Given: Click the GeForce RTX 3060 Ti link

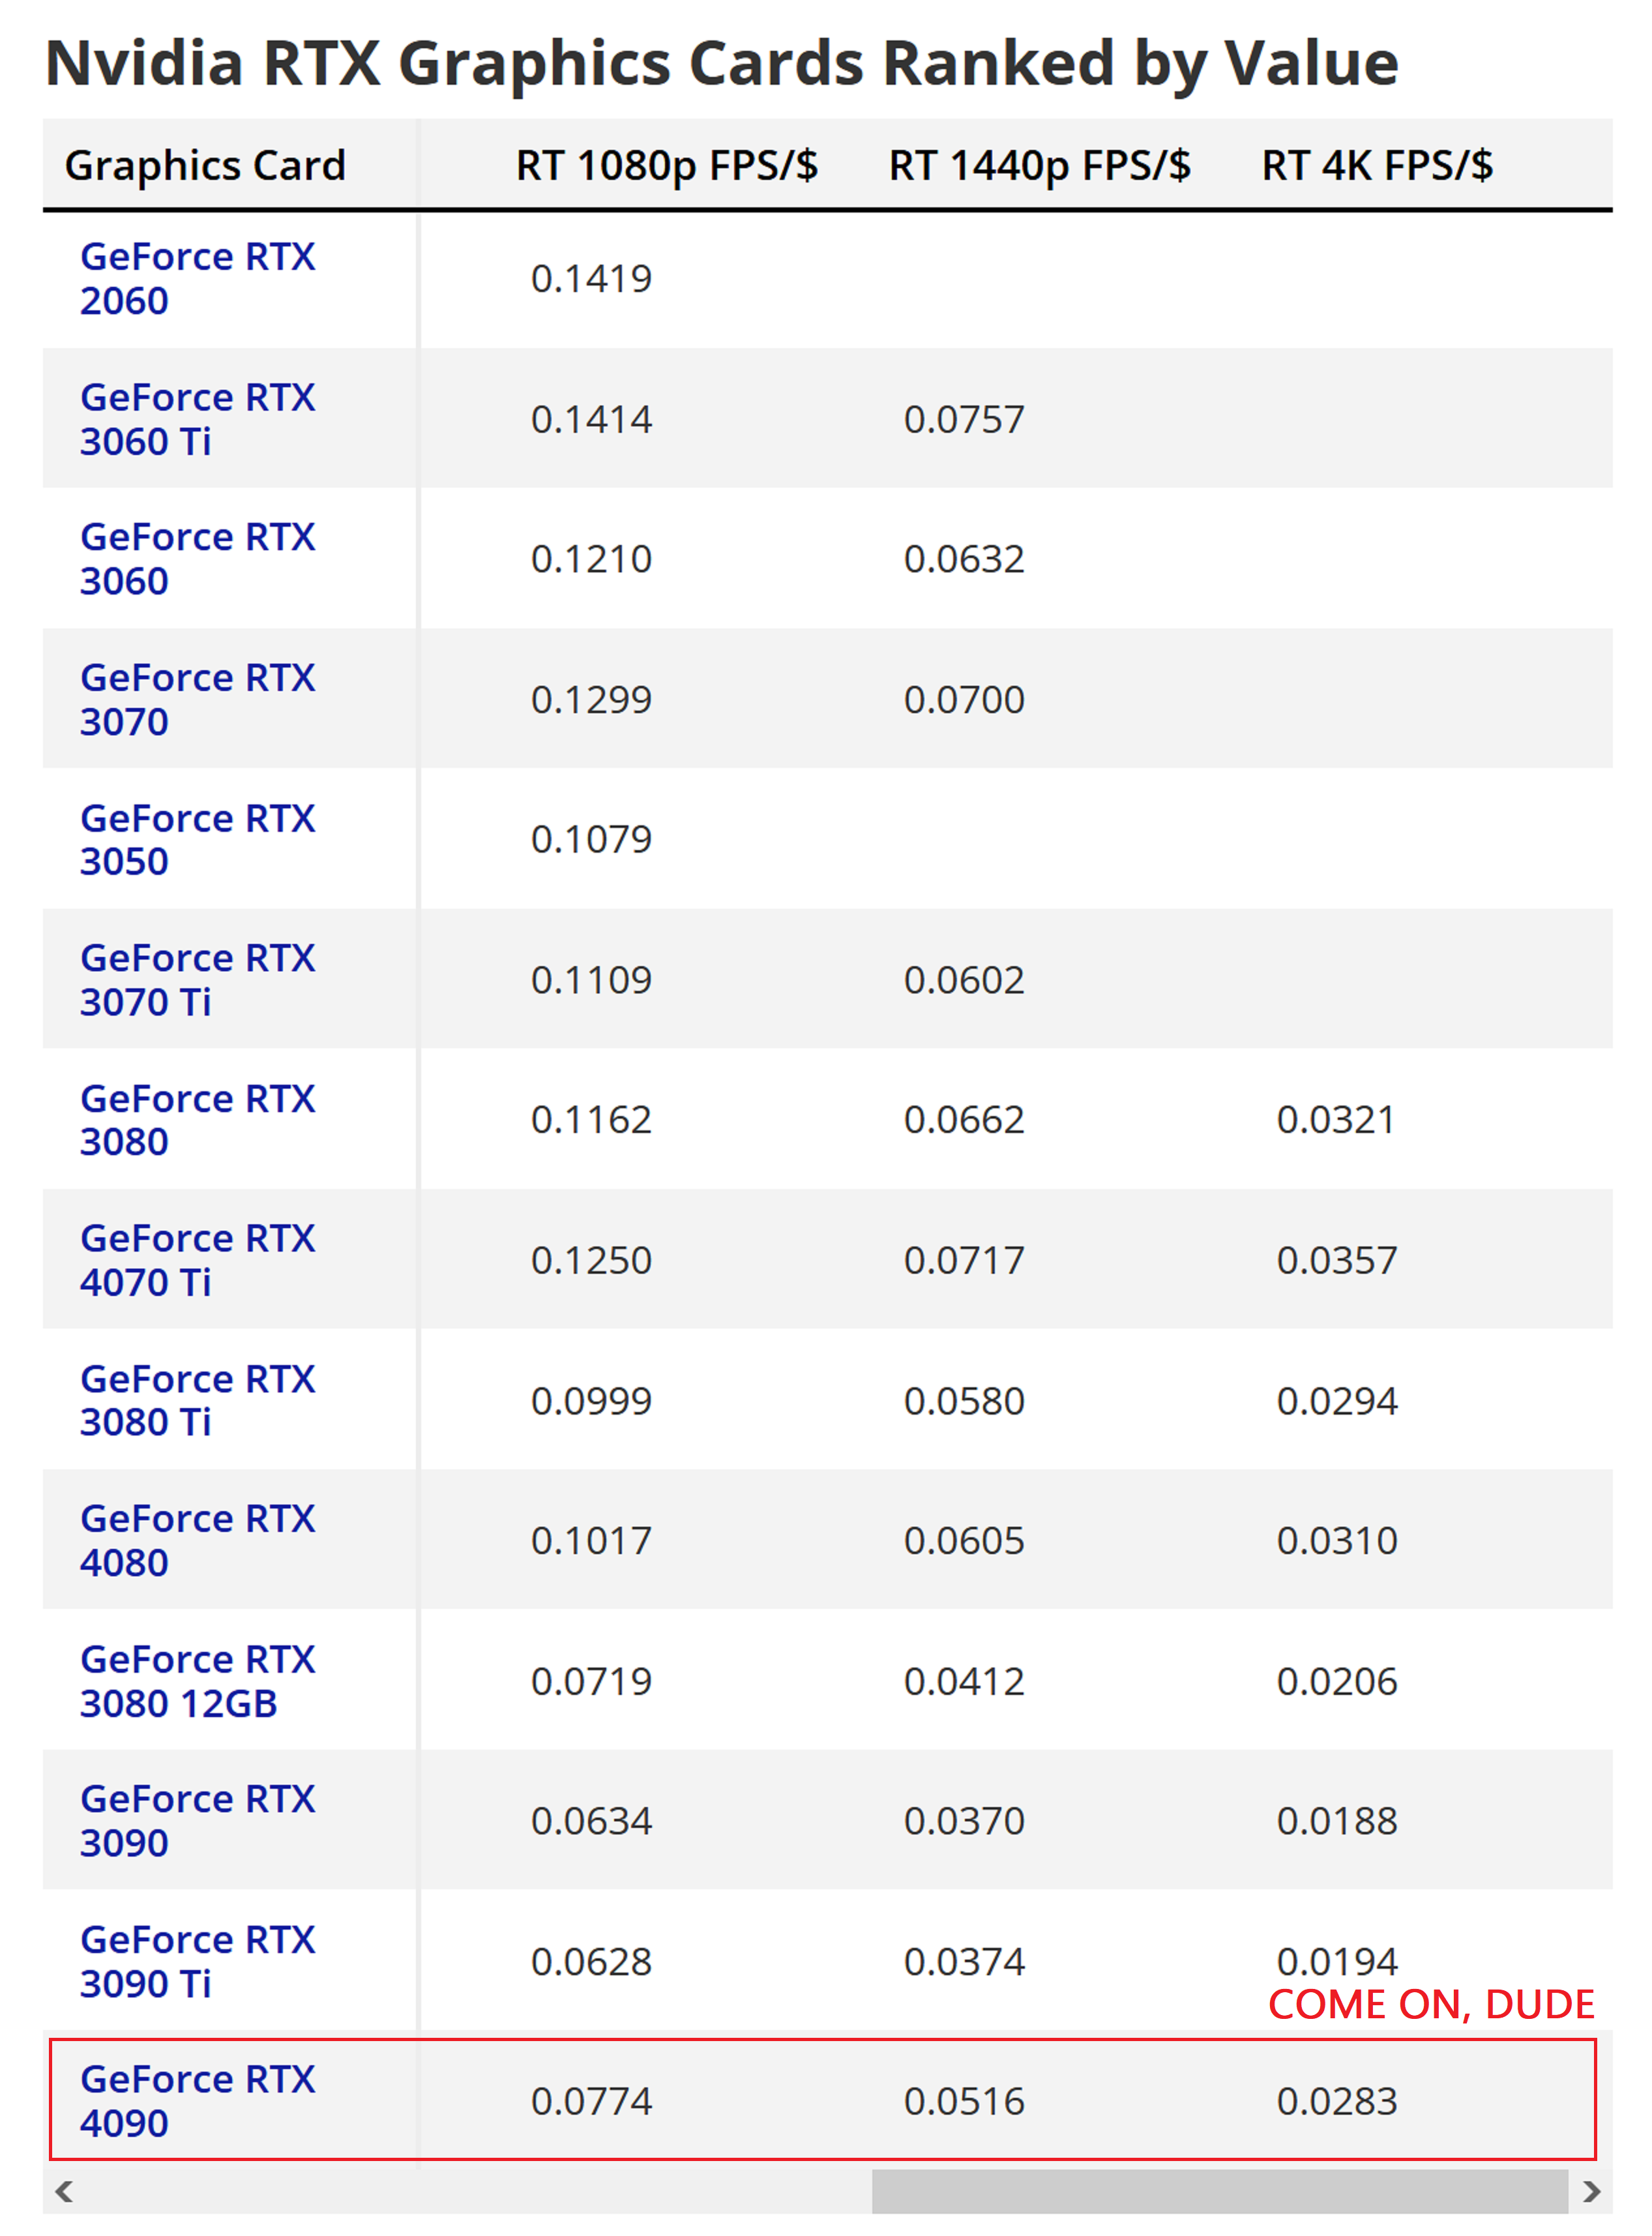Looking at the screenshot, I should 197,419.
